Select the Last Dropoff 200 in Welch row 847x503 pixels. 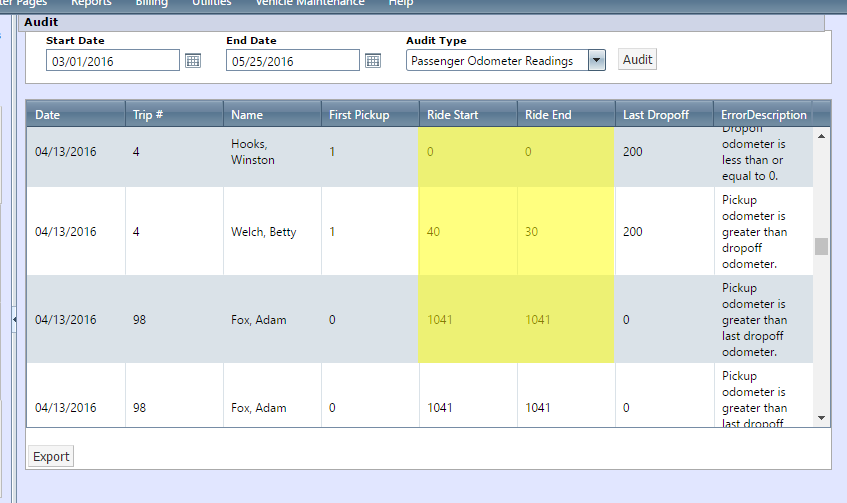(x=664, y=231)
